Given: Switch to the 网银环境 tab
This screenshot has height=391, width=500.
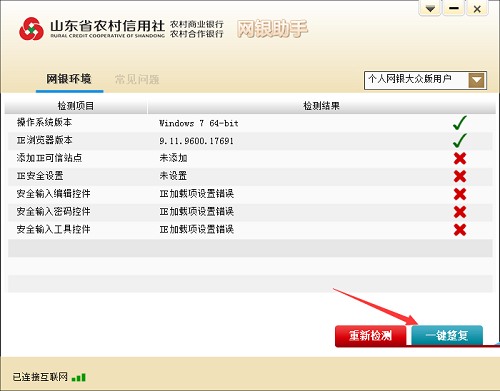Looking at the screenshot, I should click(69, 79).
